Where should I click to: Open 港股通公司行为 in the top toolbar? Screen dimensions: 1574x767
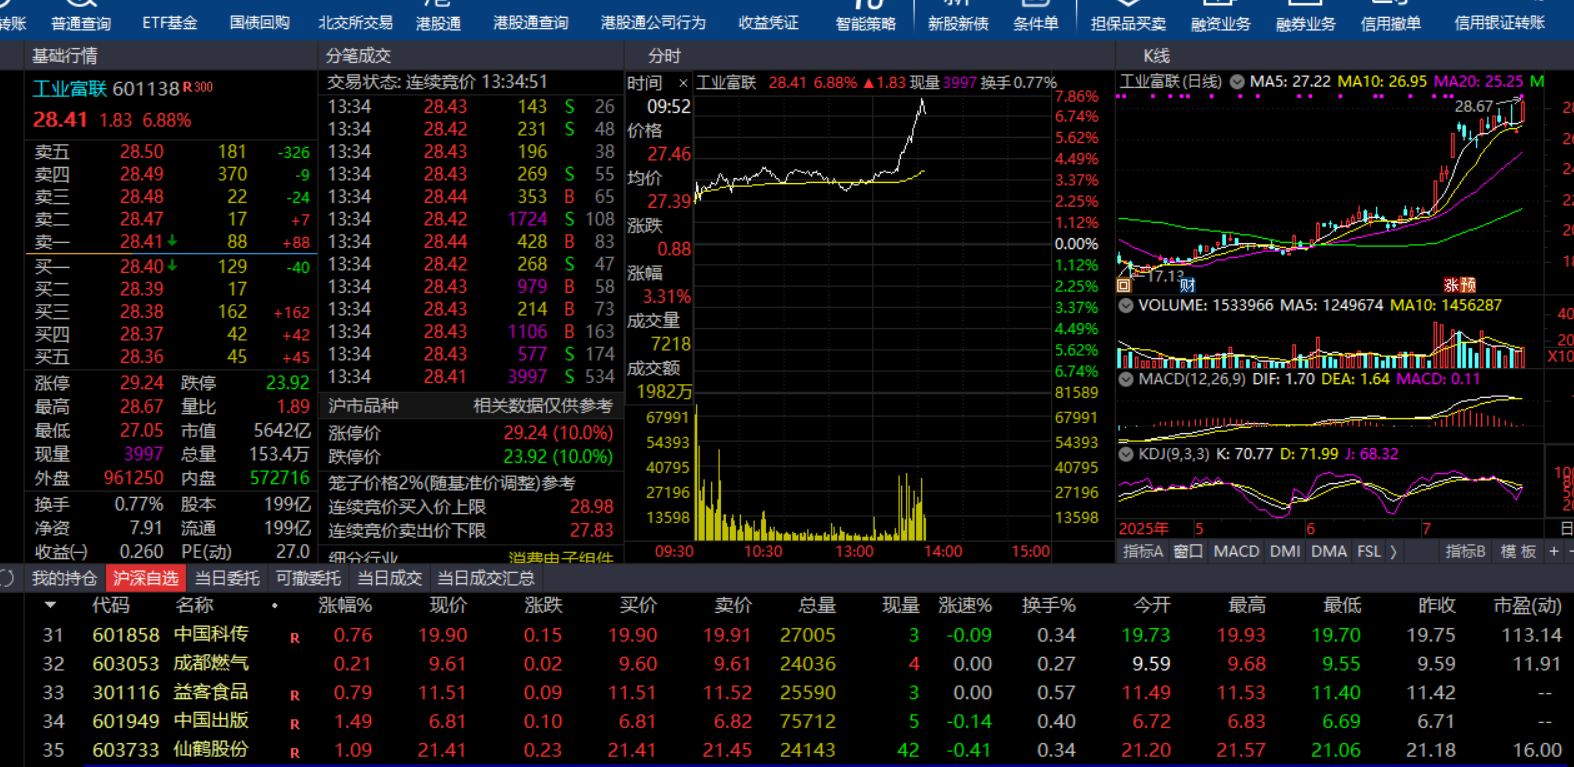point(653,22)
